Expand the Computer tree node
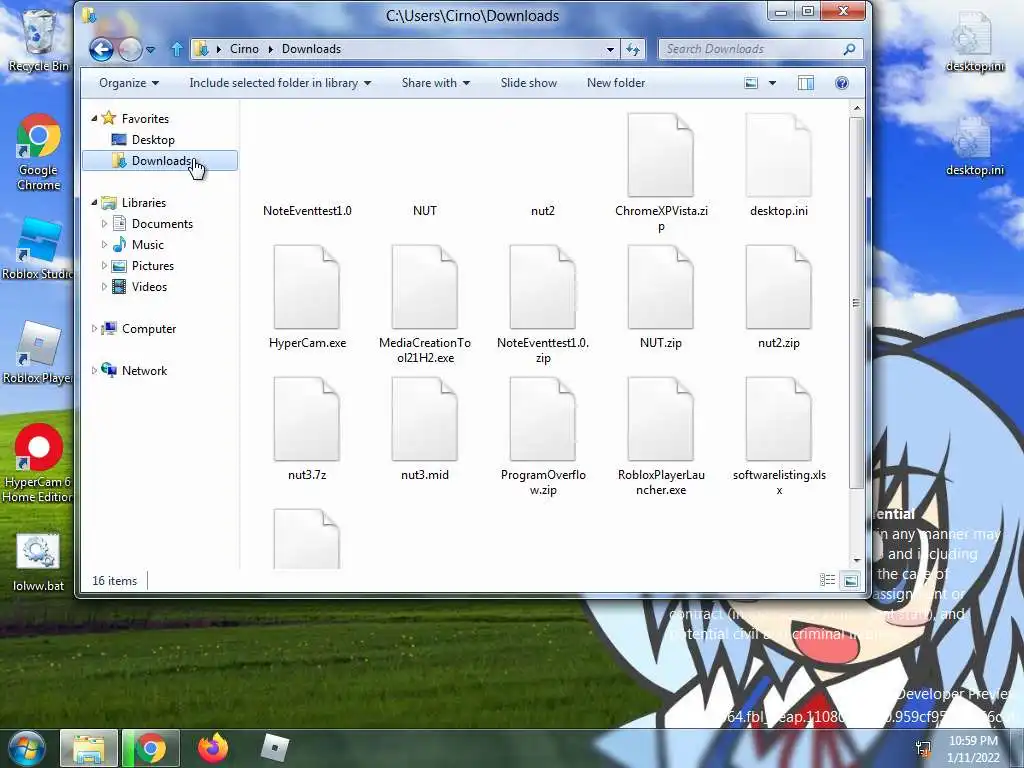 coord(94,328)
